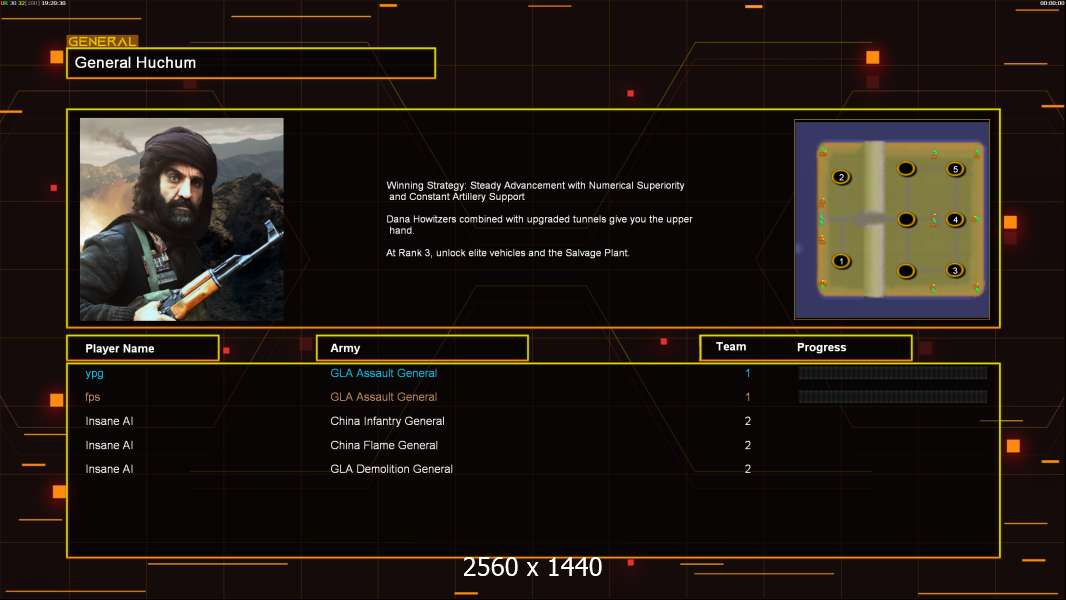Click unnumbered black spot between markers 2 and 5
The image size is (1066, 600).
click(x=906, y=169)
